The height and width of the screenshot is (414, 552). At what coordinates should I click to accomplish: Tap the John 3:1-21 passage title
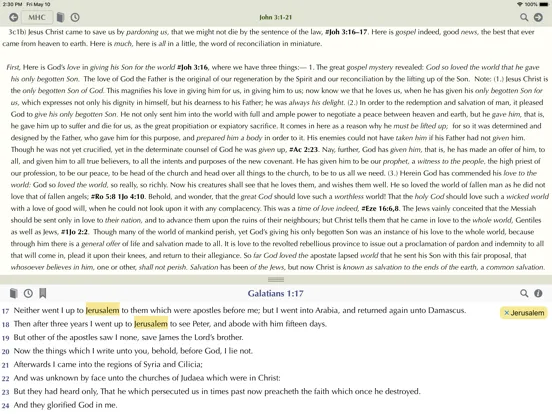276,17
